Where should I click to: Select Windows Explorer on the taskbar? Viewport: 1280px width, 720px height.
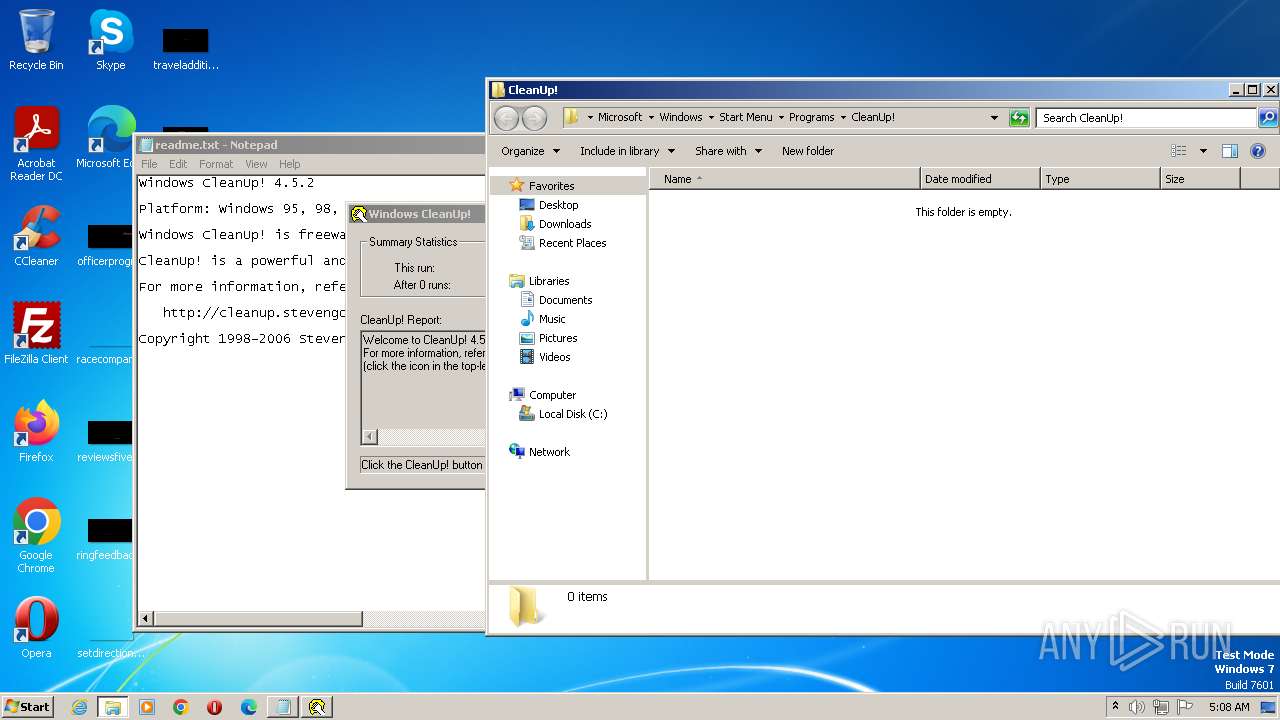click(x=112, y=707)
